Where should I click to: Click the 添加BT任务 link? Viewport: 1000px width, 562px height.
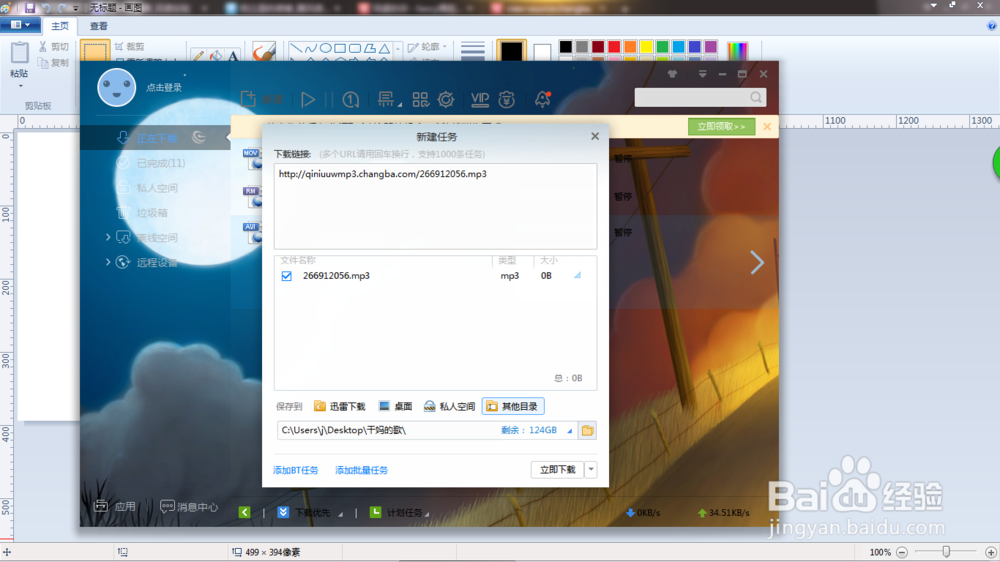tap(295, 470)
